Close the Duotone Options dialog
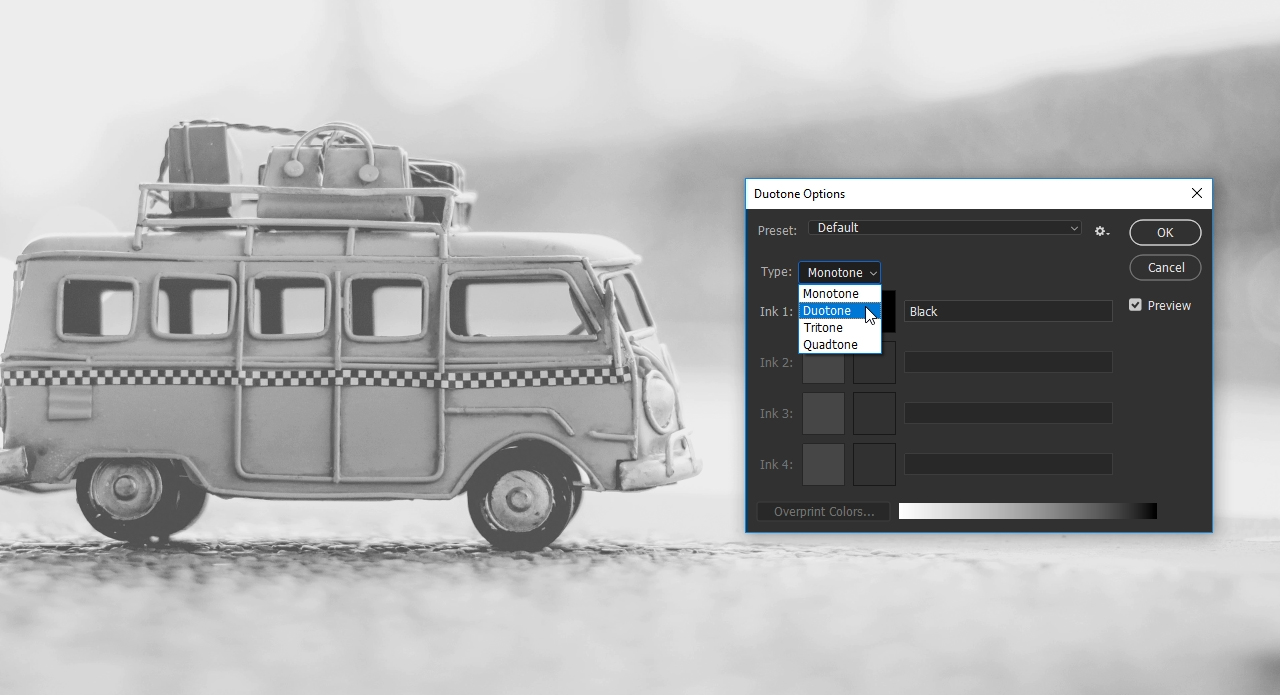Image resolution: width=1280 pixels, height=695 pixels. pos(1196,194)
